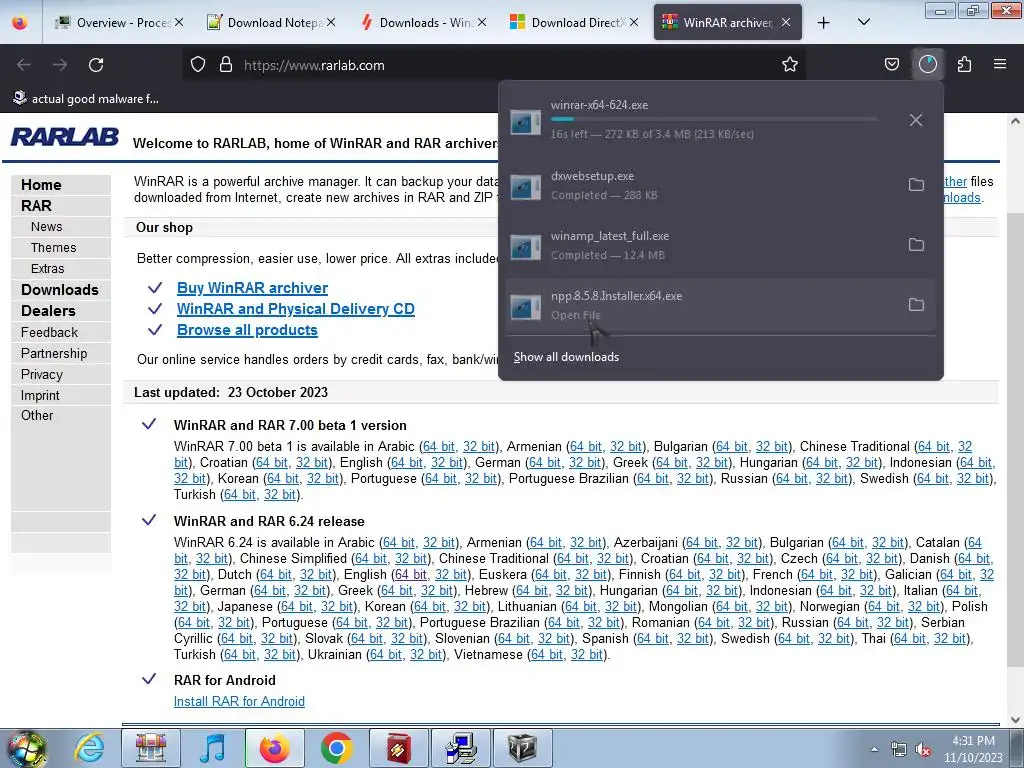Open Downloads in the sidebar

point(59,289)
